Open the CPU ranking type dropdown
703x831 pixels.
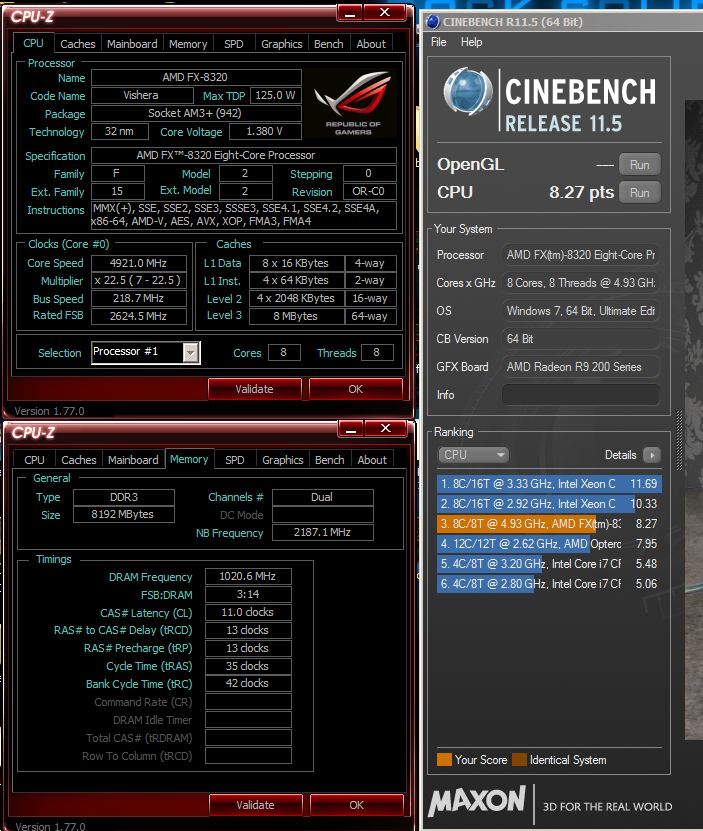click(473, 455)
